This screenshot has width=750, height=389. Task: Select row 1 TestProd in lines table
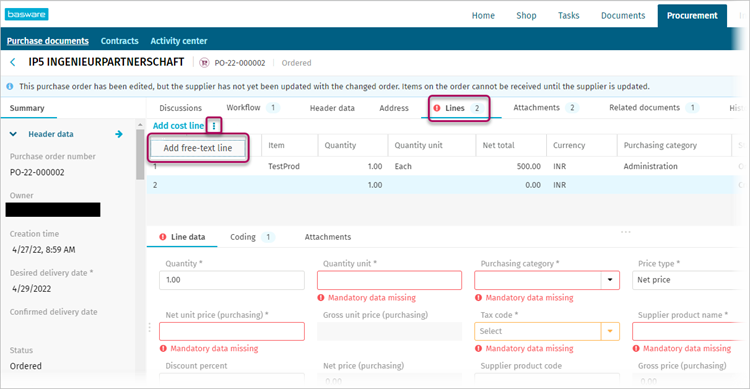point(440,166)
